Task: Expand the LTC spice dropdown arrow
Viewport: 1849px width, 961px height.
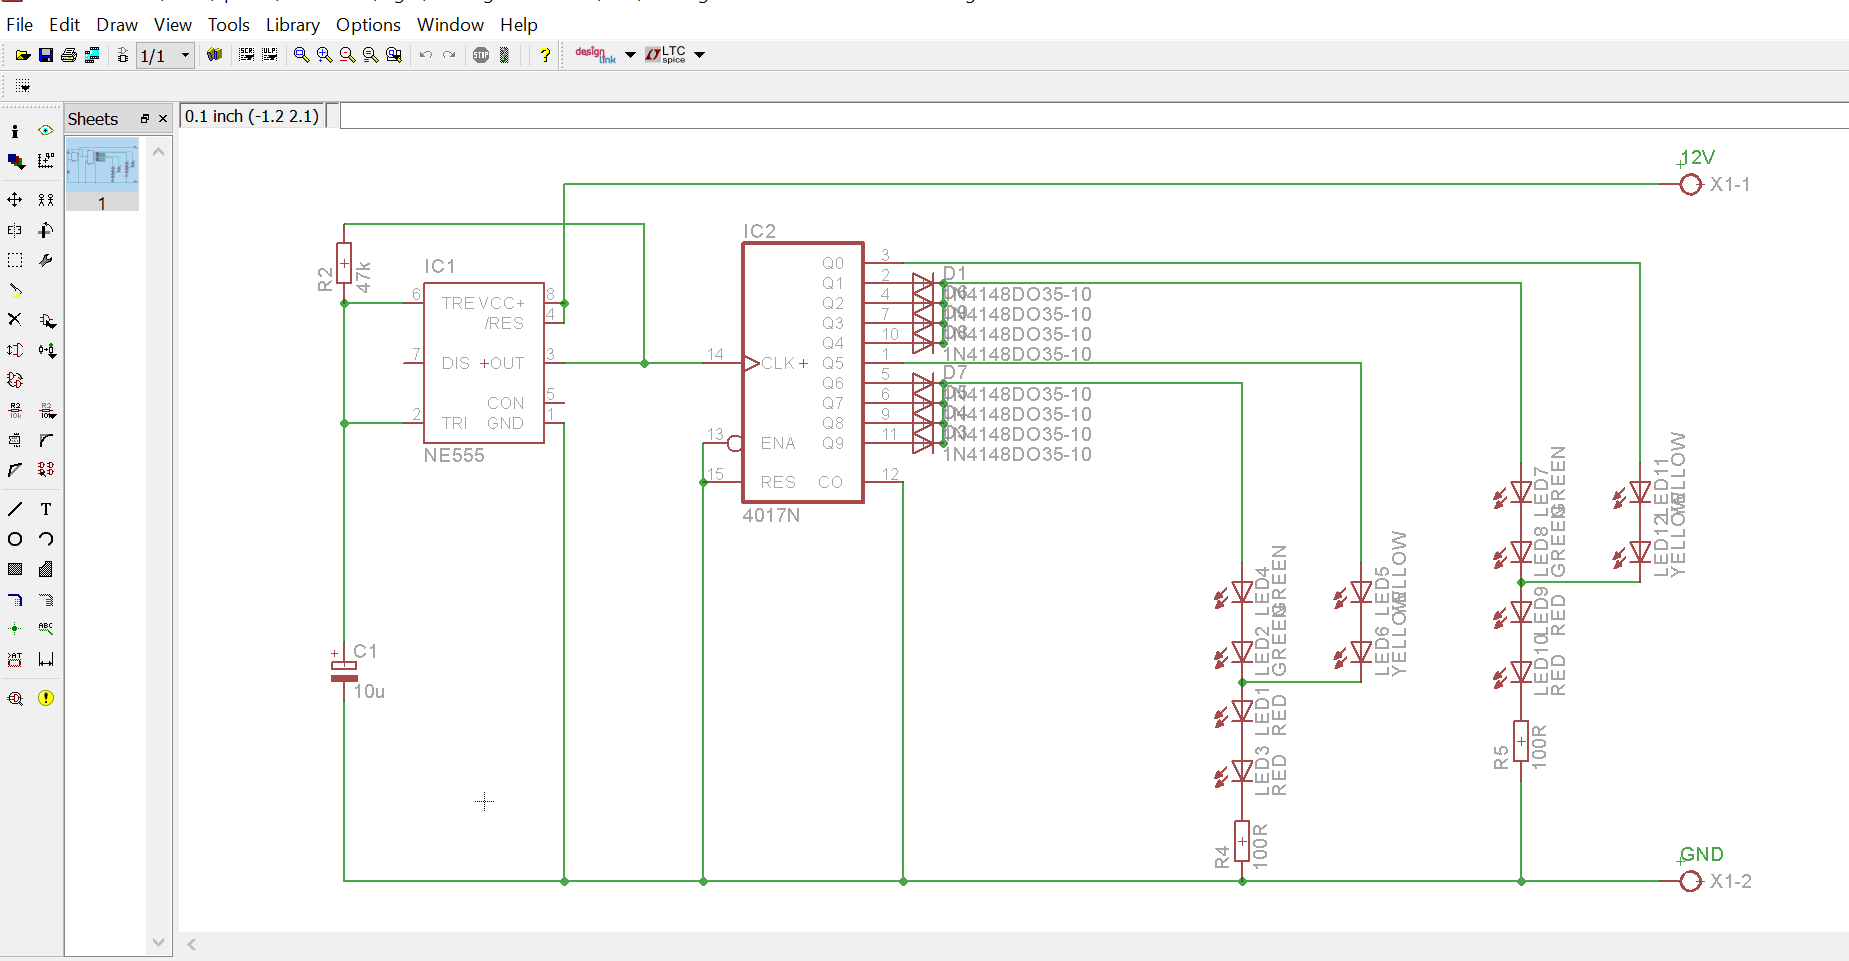Action: (699, 55)
